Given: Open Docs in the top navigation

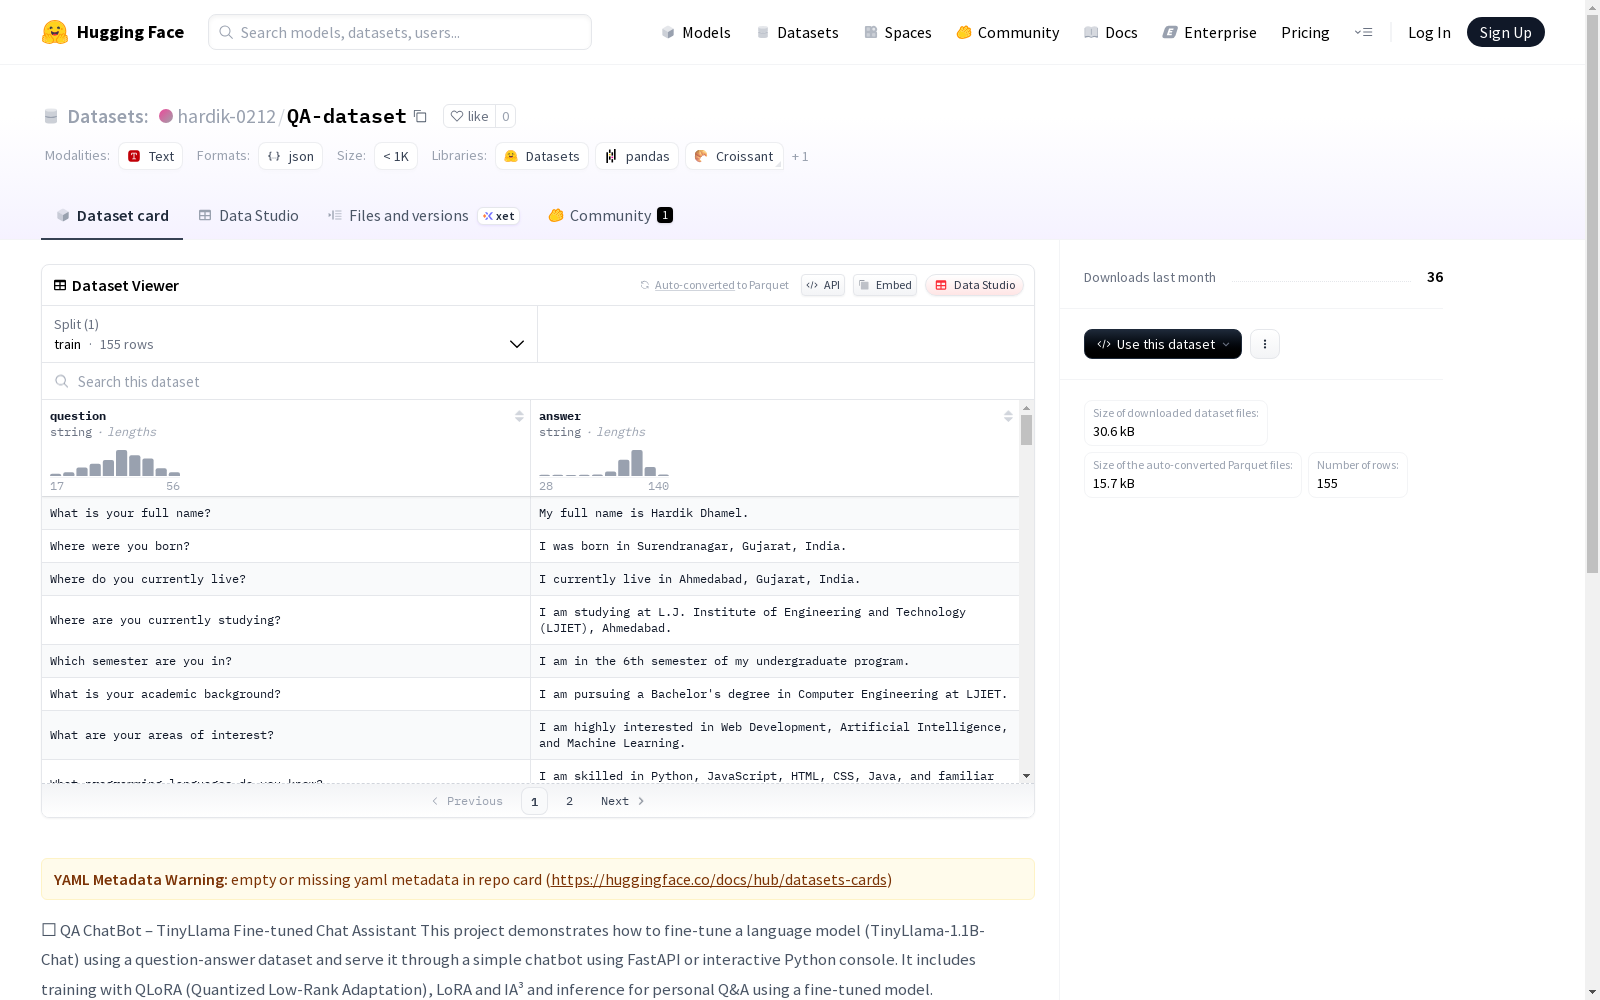Looking at the screenshot, I should 1111,32.
